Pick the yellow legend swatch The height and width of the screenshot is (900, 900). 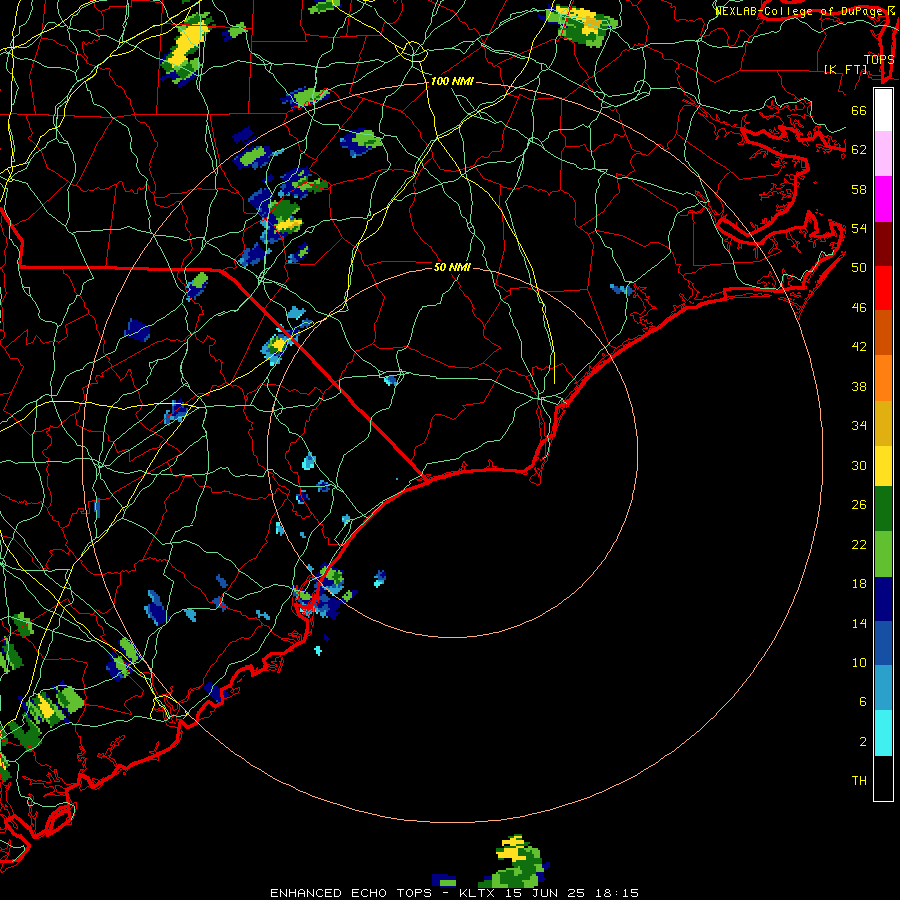pos(883,465)
